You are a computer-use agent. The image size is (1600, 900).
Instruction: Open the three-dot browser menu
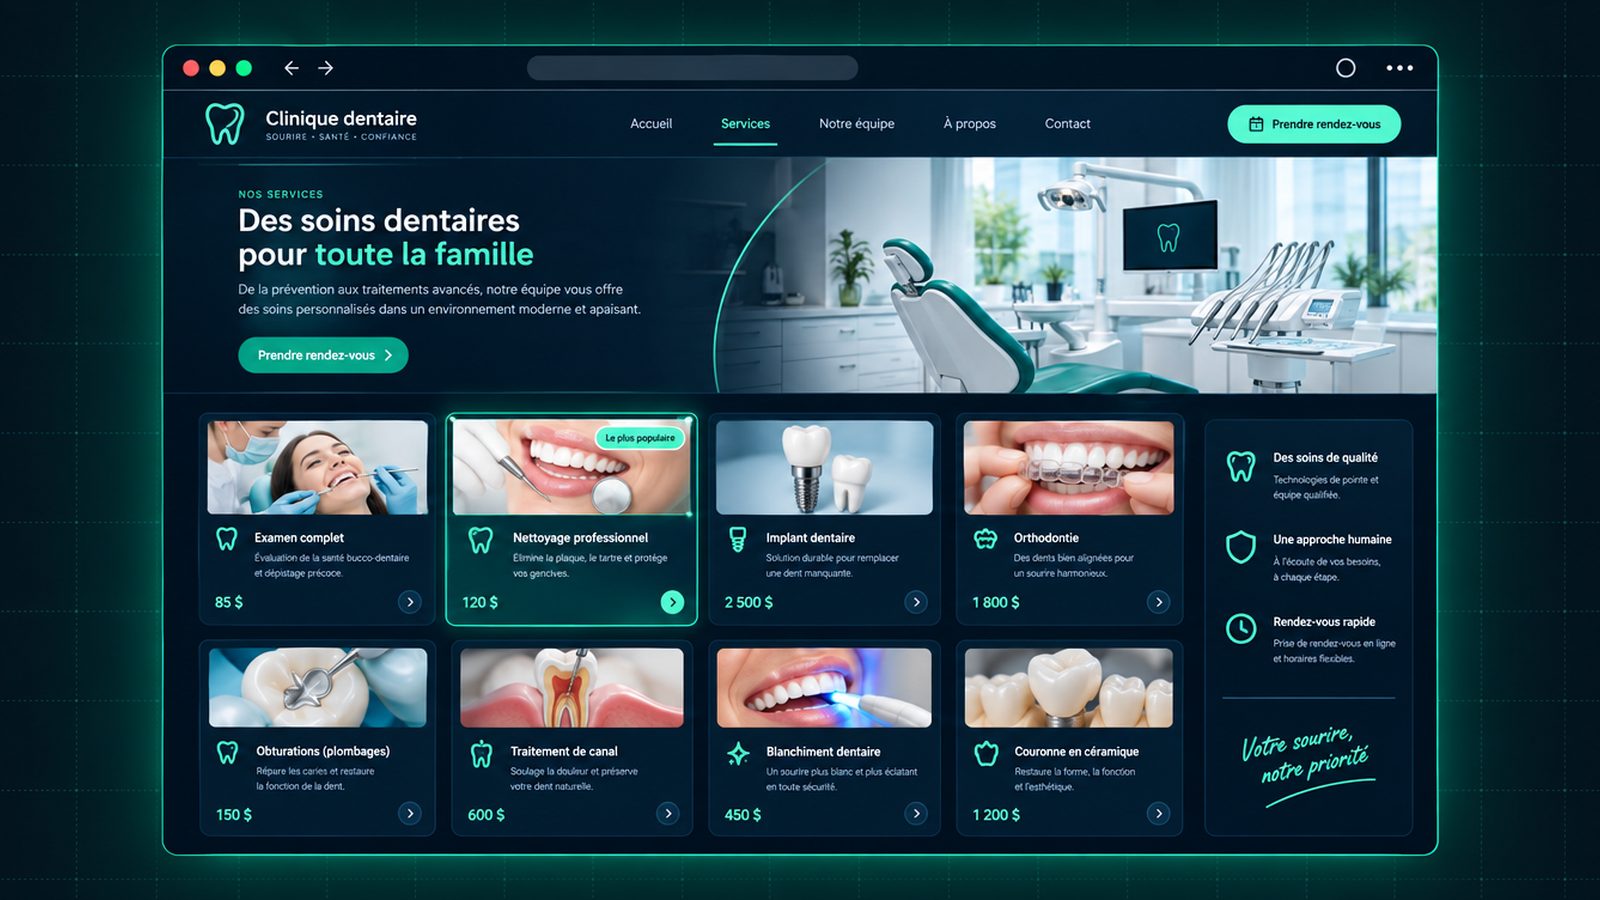click(1400, 68)
